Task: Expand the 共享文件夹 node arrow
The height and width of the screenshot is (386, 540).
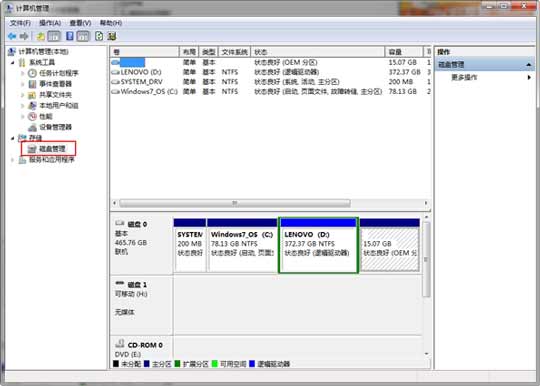Action: 23,95
